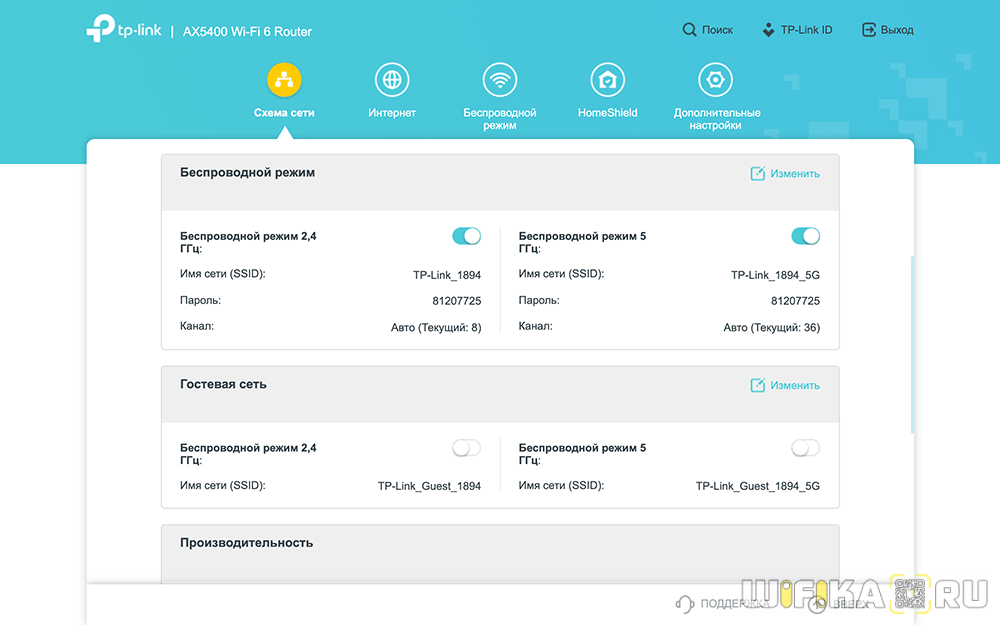Click the TP-Link logo in header
This screenshot has width=1000, height=625.
pyautogui.click(x=124, y=31)
